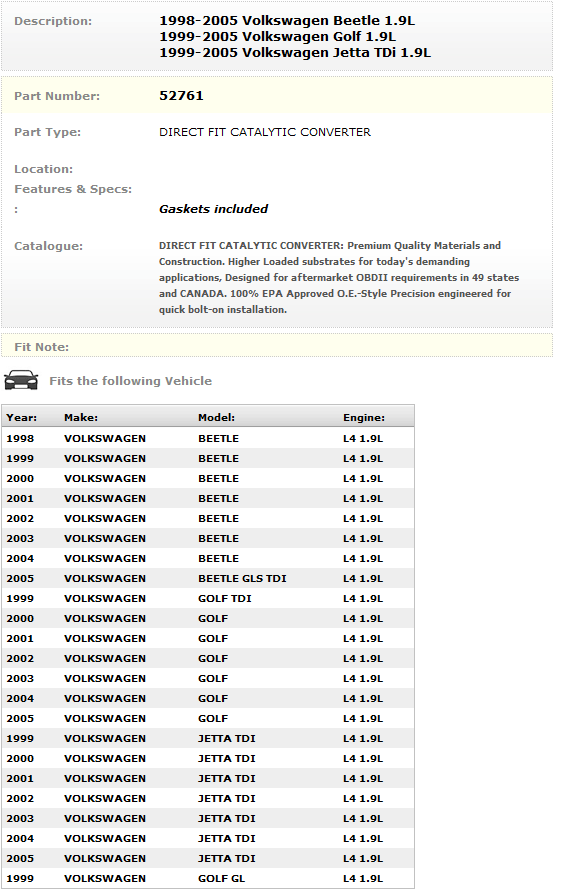This screenshot has width=570, height=896.
Task: Select the 1998 Volkswagen Beetle row
Action: 208,439
